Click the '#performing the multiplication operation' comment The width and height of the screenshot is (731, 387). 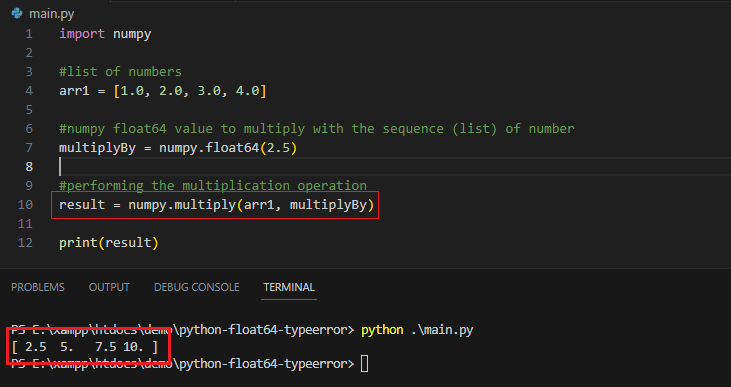pyautogui.click(x=213, y=186)
